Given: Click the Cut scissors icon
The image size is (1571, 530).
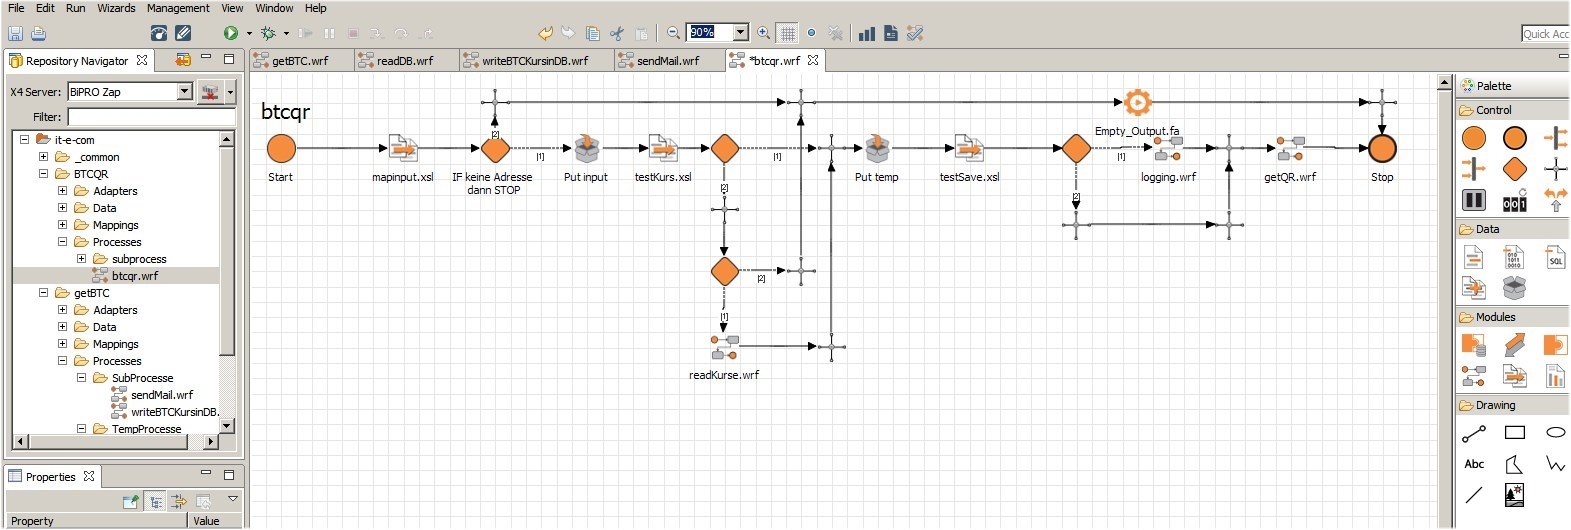Looking at the screenshot, I should (617, 33).
